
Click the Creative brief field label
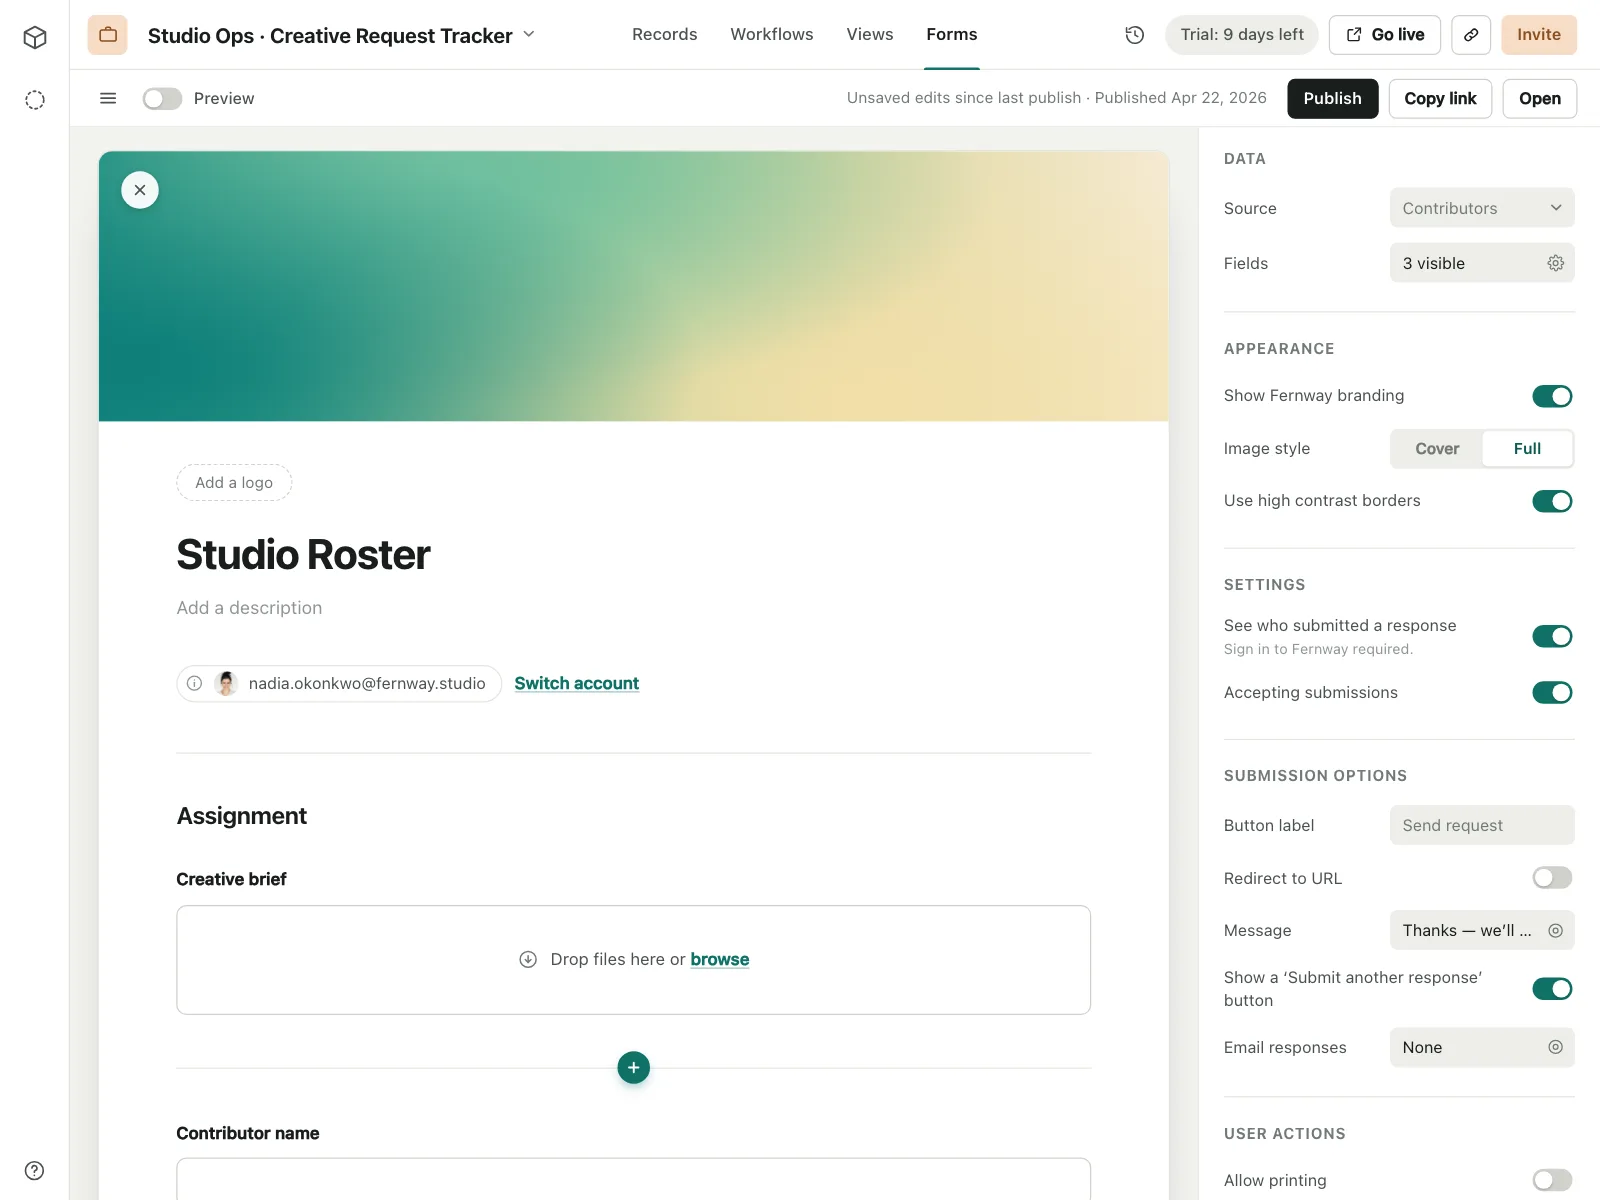click(x=232, y=880)
